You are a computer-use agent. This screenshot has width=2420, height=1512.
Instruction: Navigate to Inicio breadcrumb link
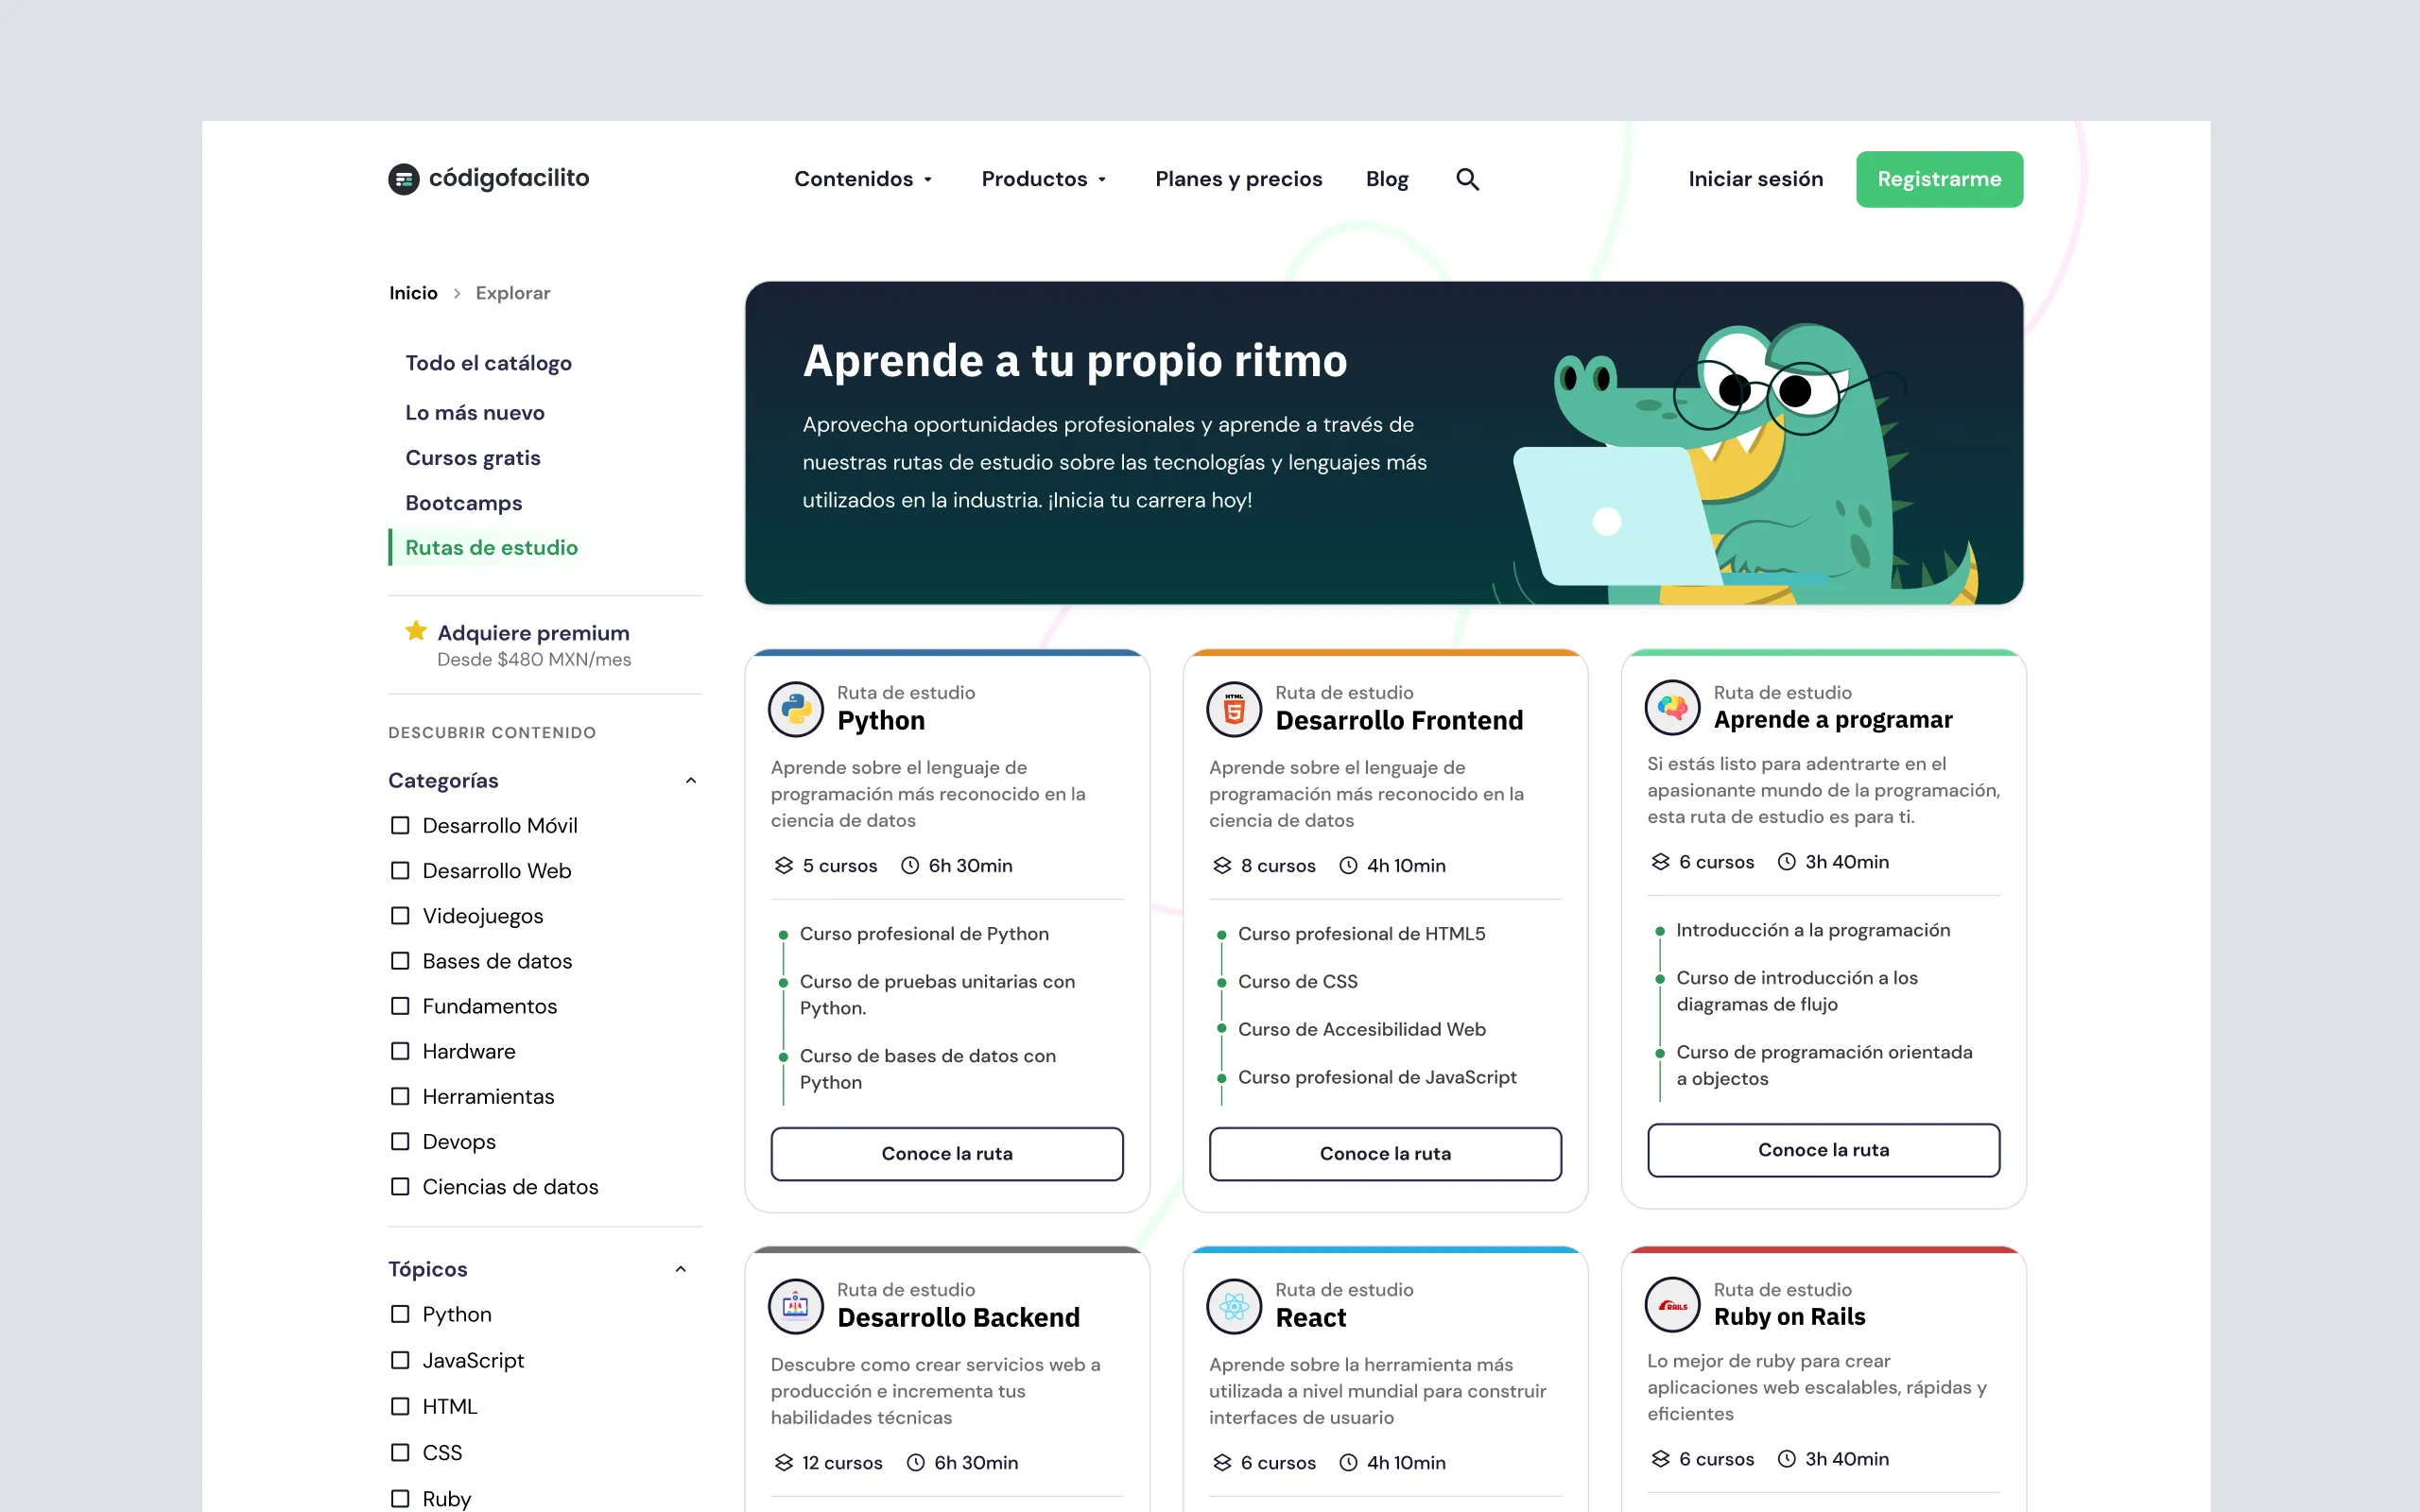click(x=413, y=292)
